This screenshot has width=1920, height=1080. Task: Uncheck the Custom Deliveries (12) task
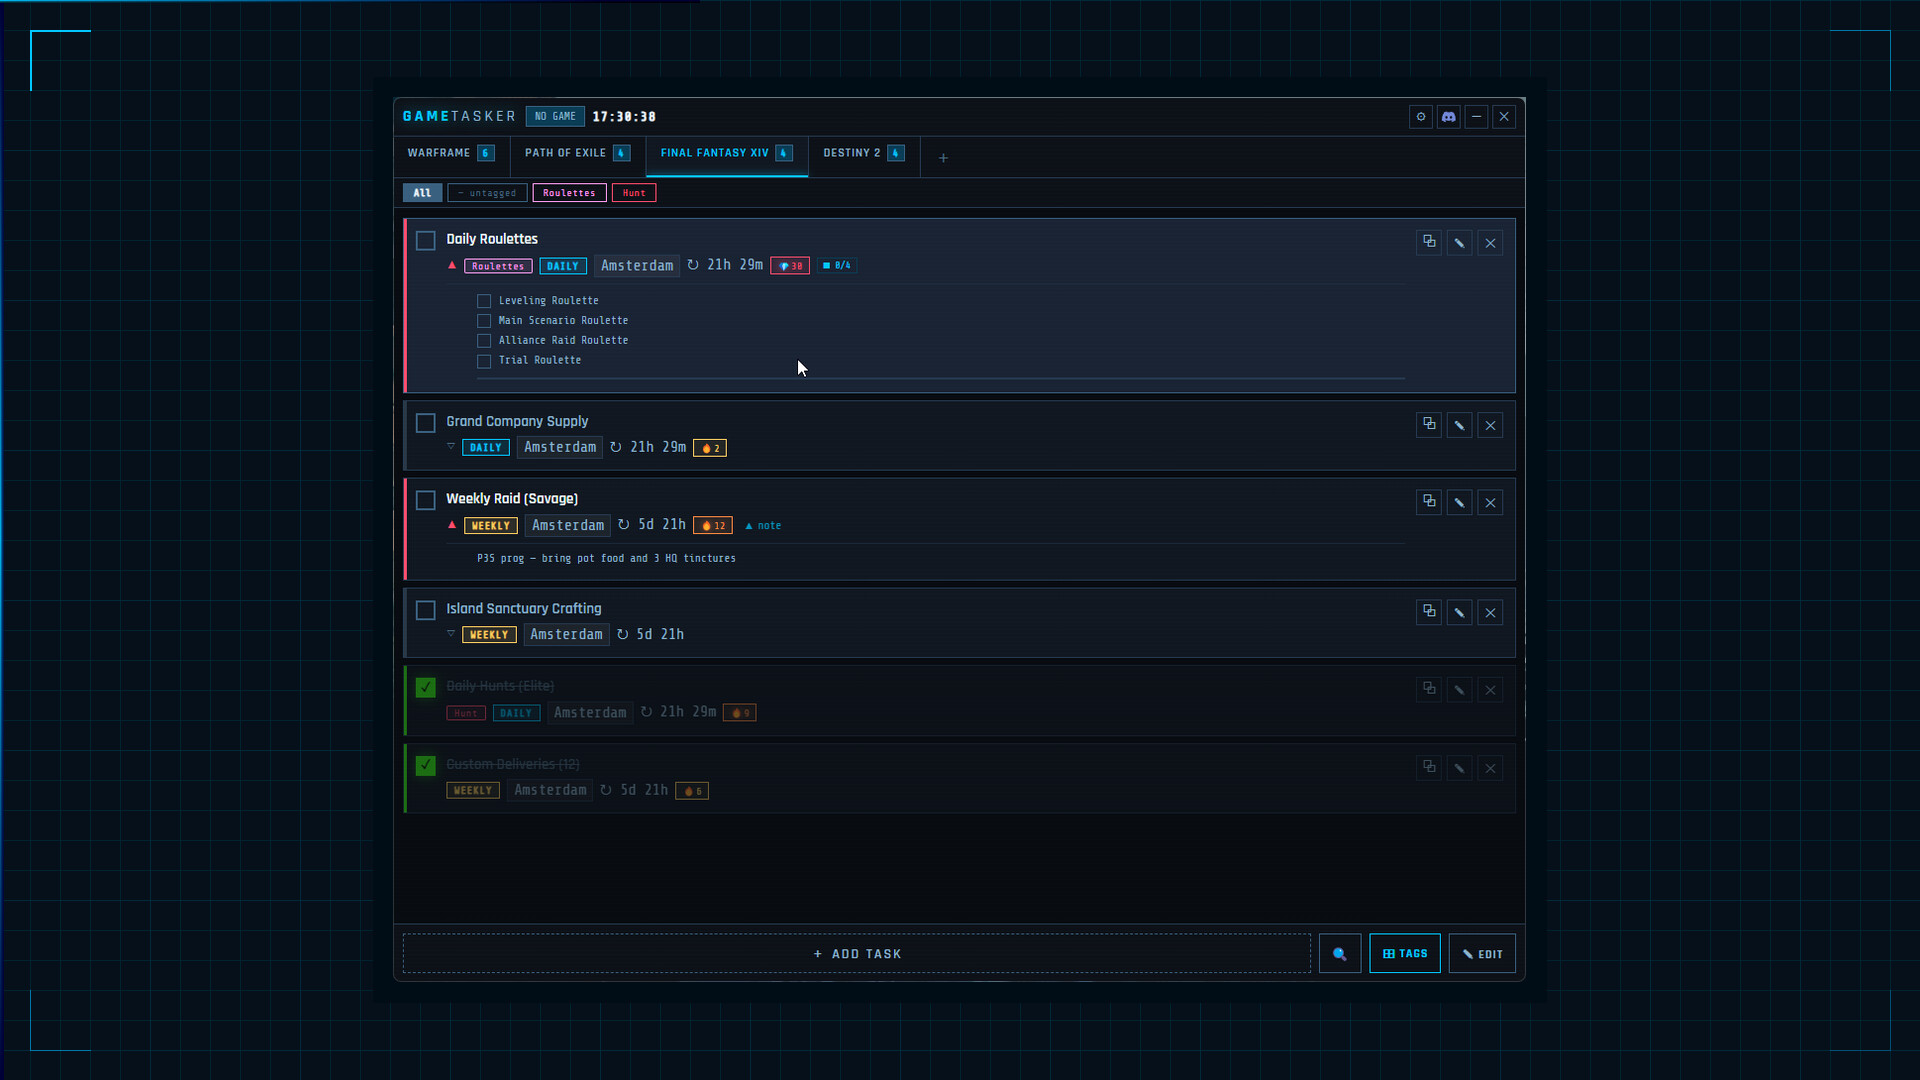pos(426,766)
